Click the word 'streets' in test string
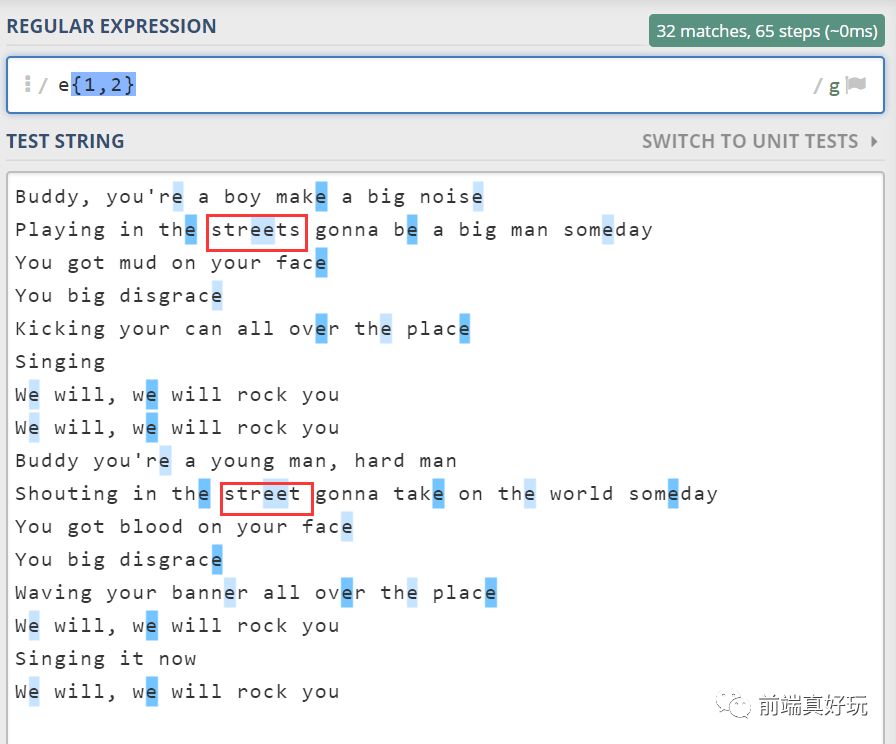 (x=255, y=230)
